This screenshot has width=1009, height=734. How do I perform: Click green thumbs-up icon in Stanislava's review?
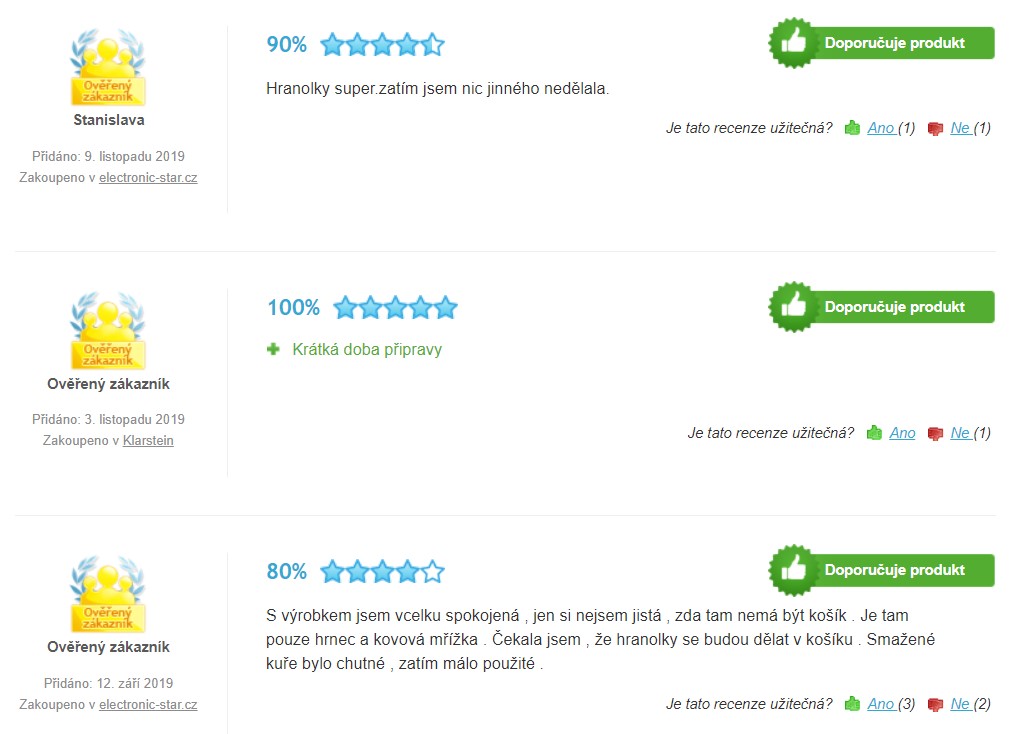pos(852,128)
